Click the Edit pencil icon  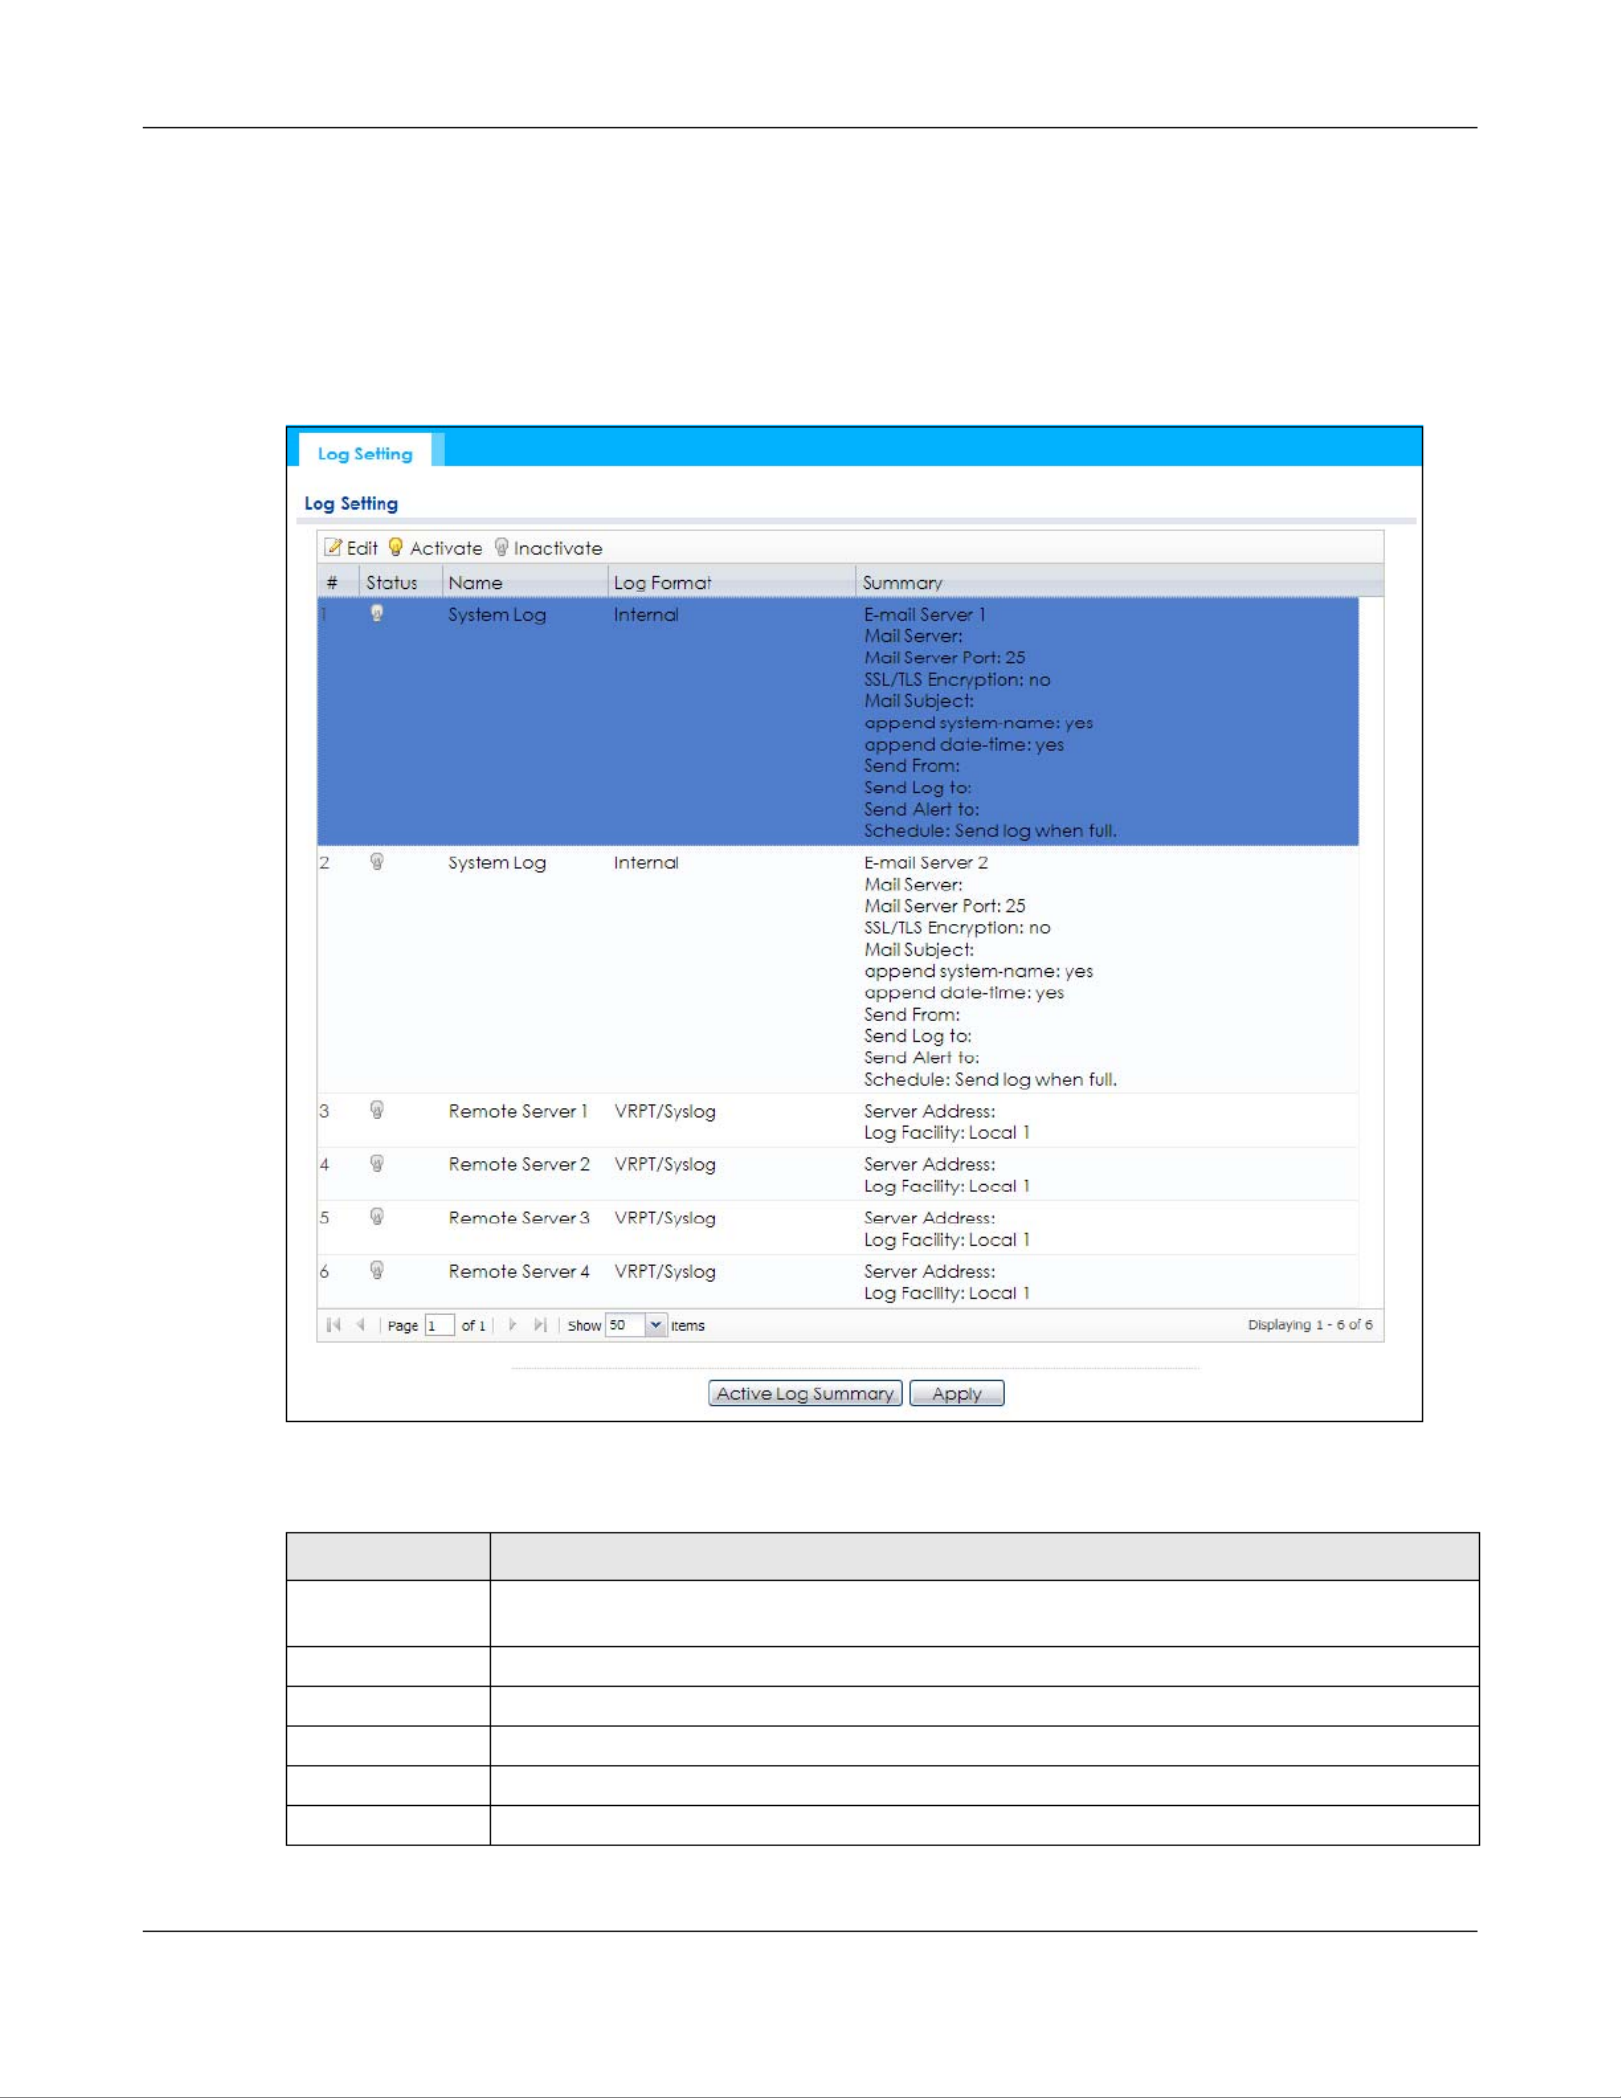point(333,547)
